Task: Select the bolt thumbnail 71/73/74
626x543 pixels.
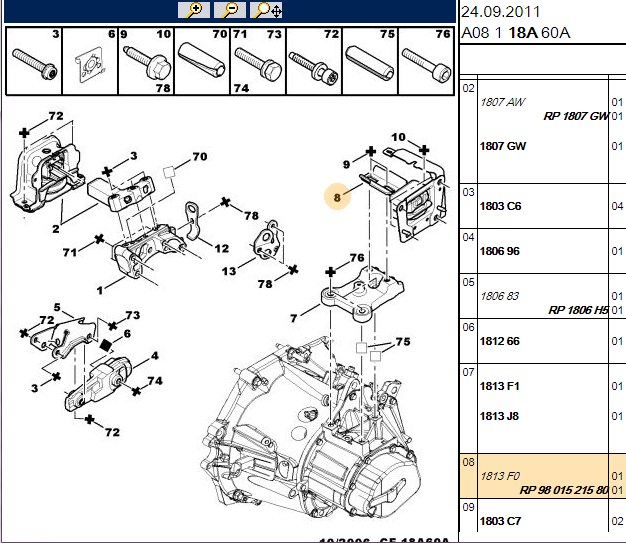Action: (x=258, y=61)
